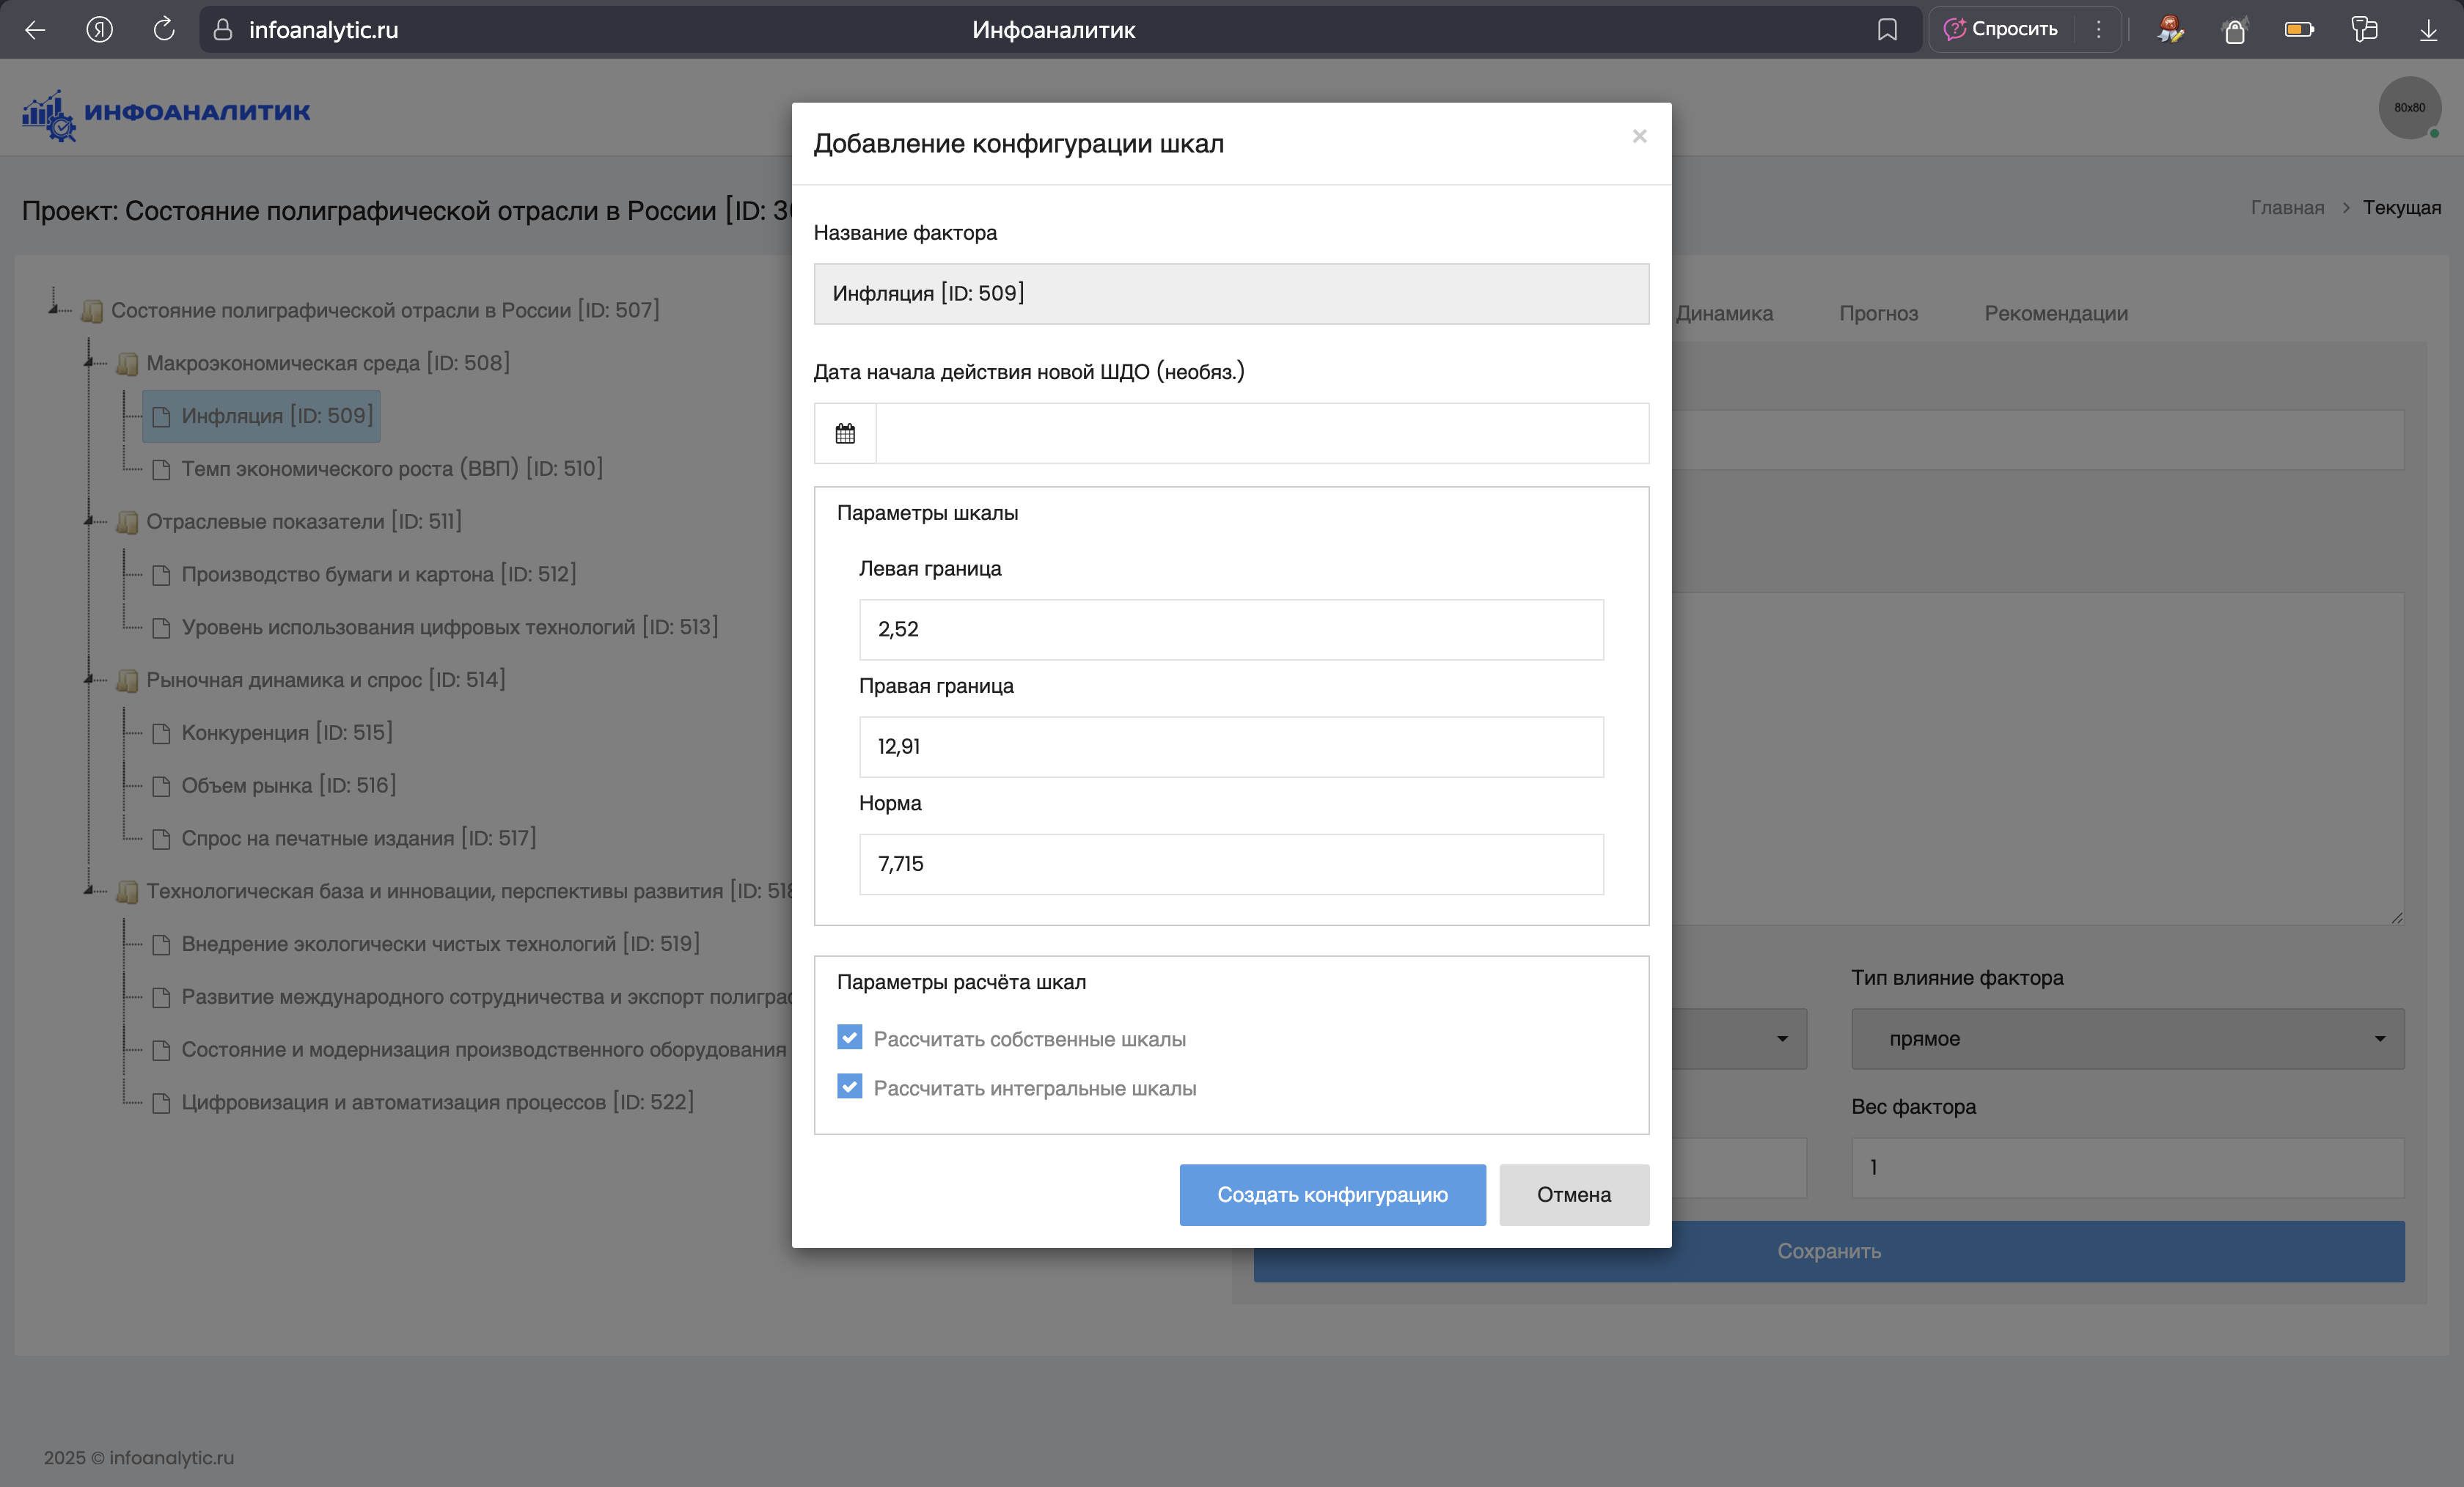Viewport: 2464px width, 1487px height.
Task: Open the Тип влияние фактора dropdown
Action: tap(2127, 1038)
